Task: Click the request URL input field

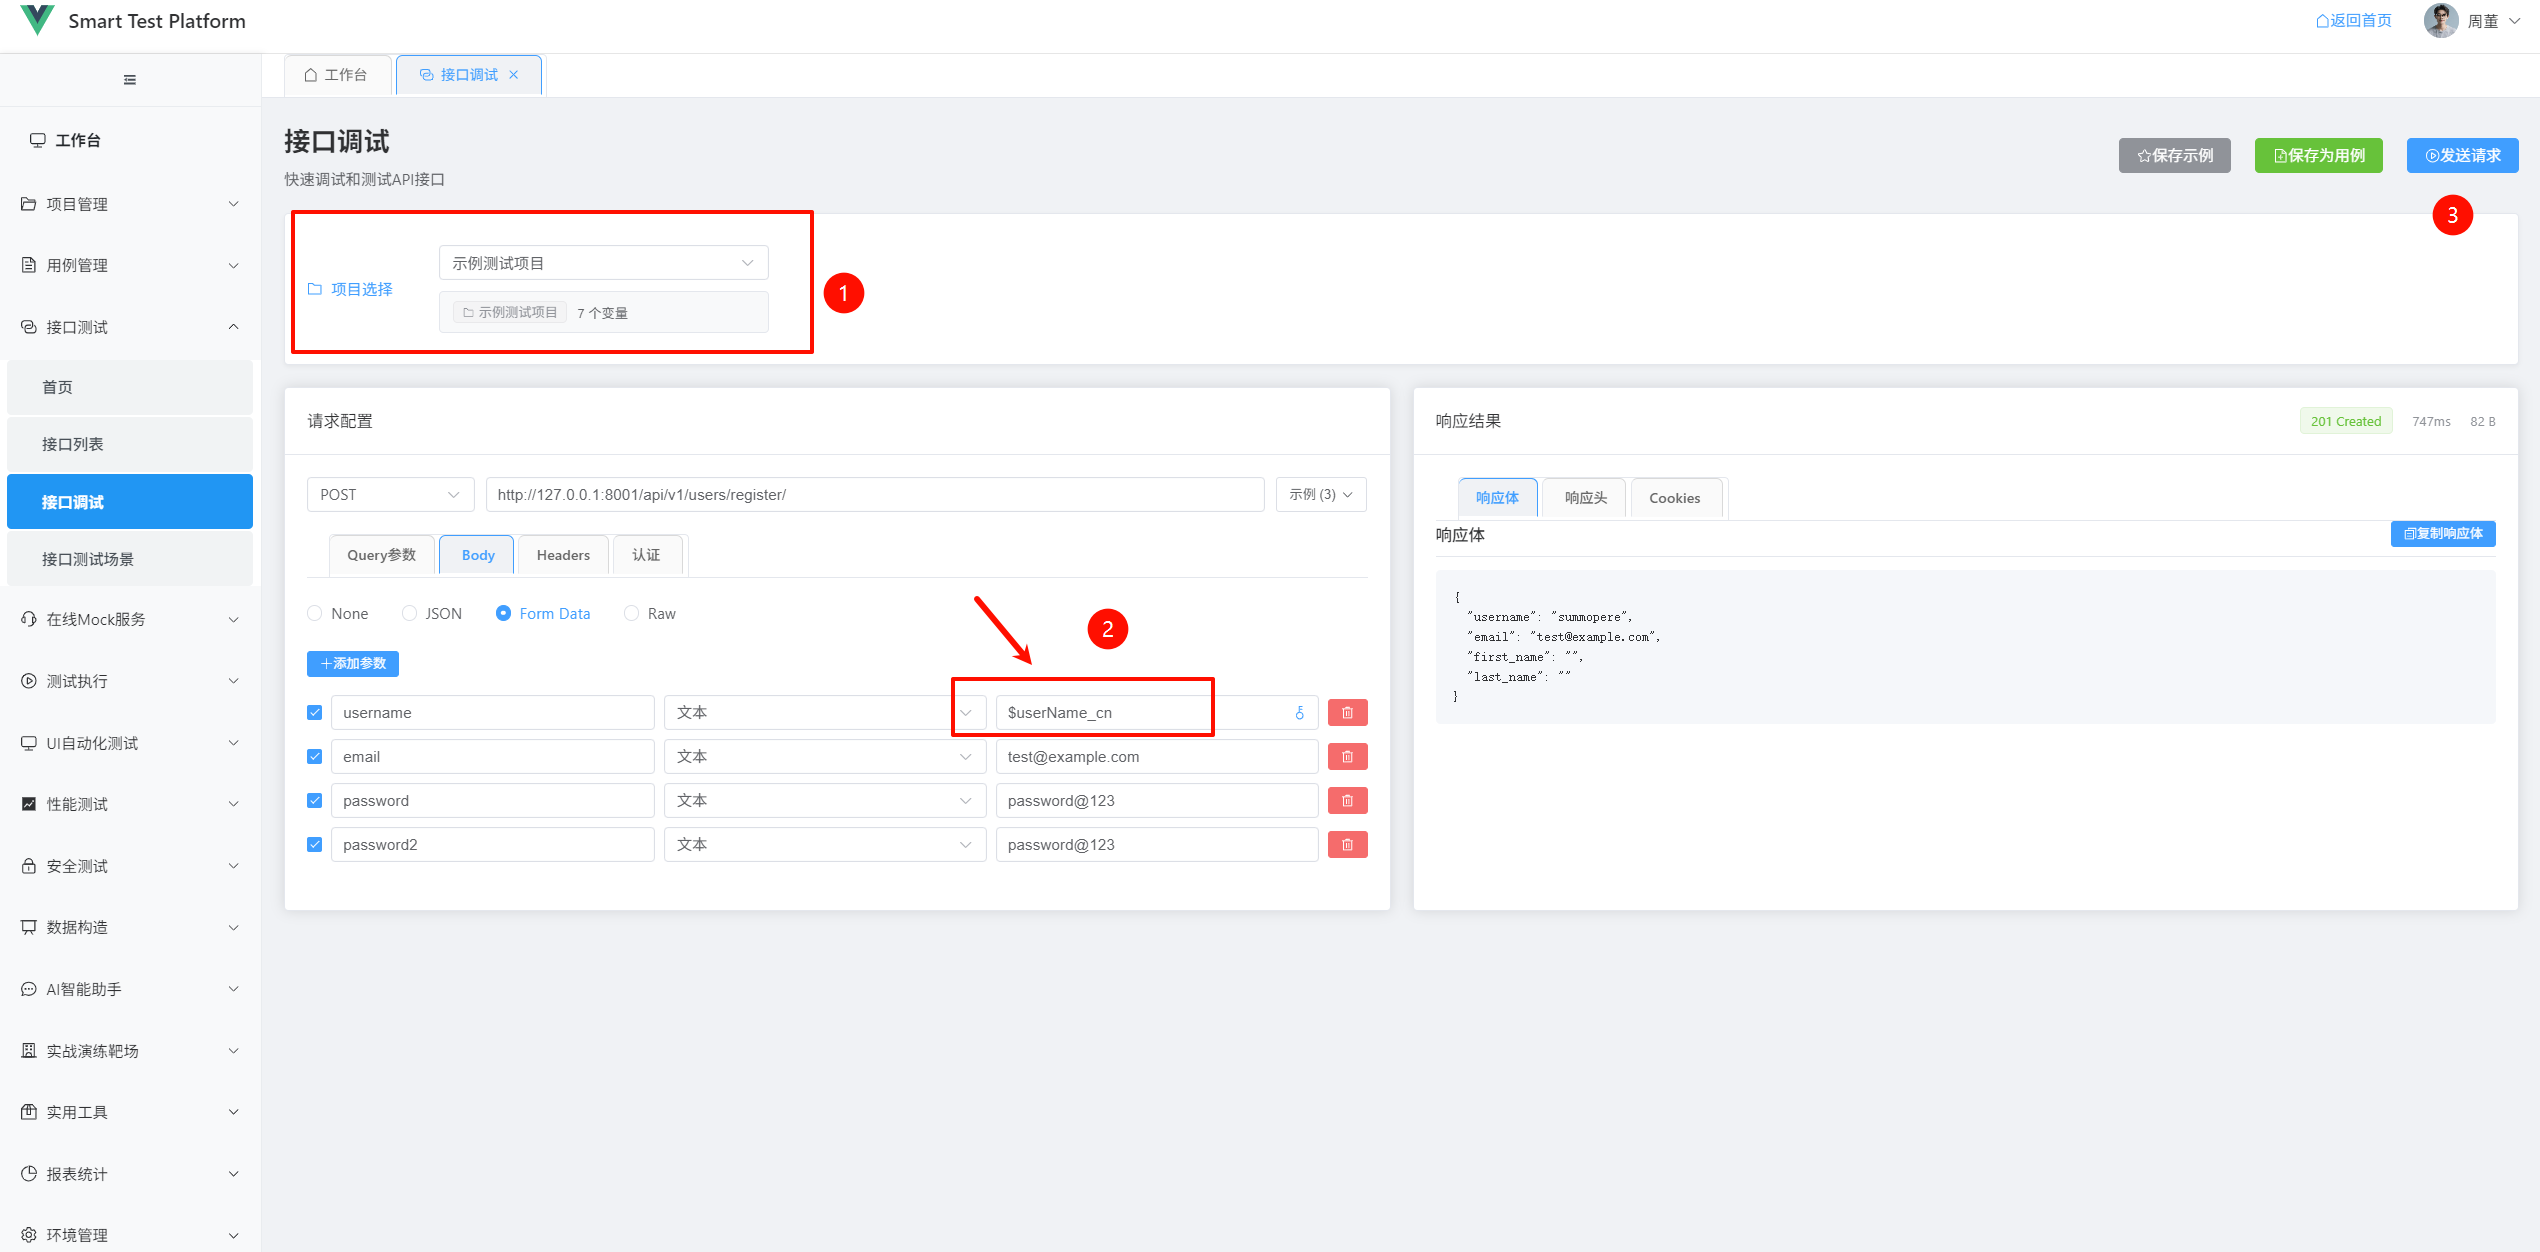Action: click(875, 495)
